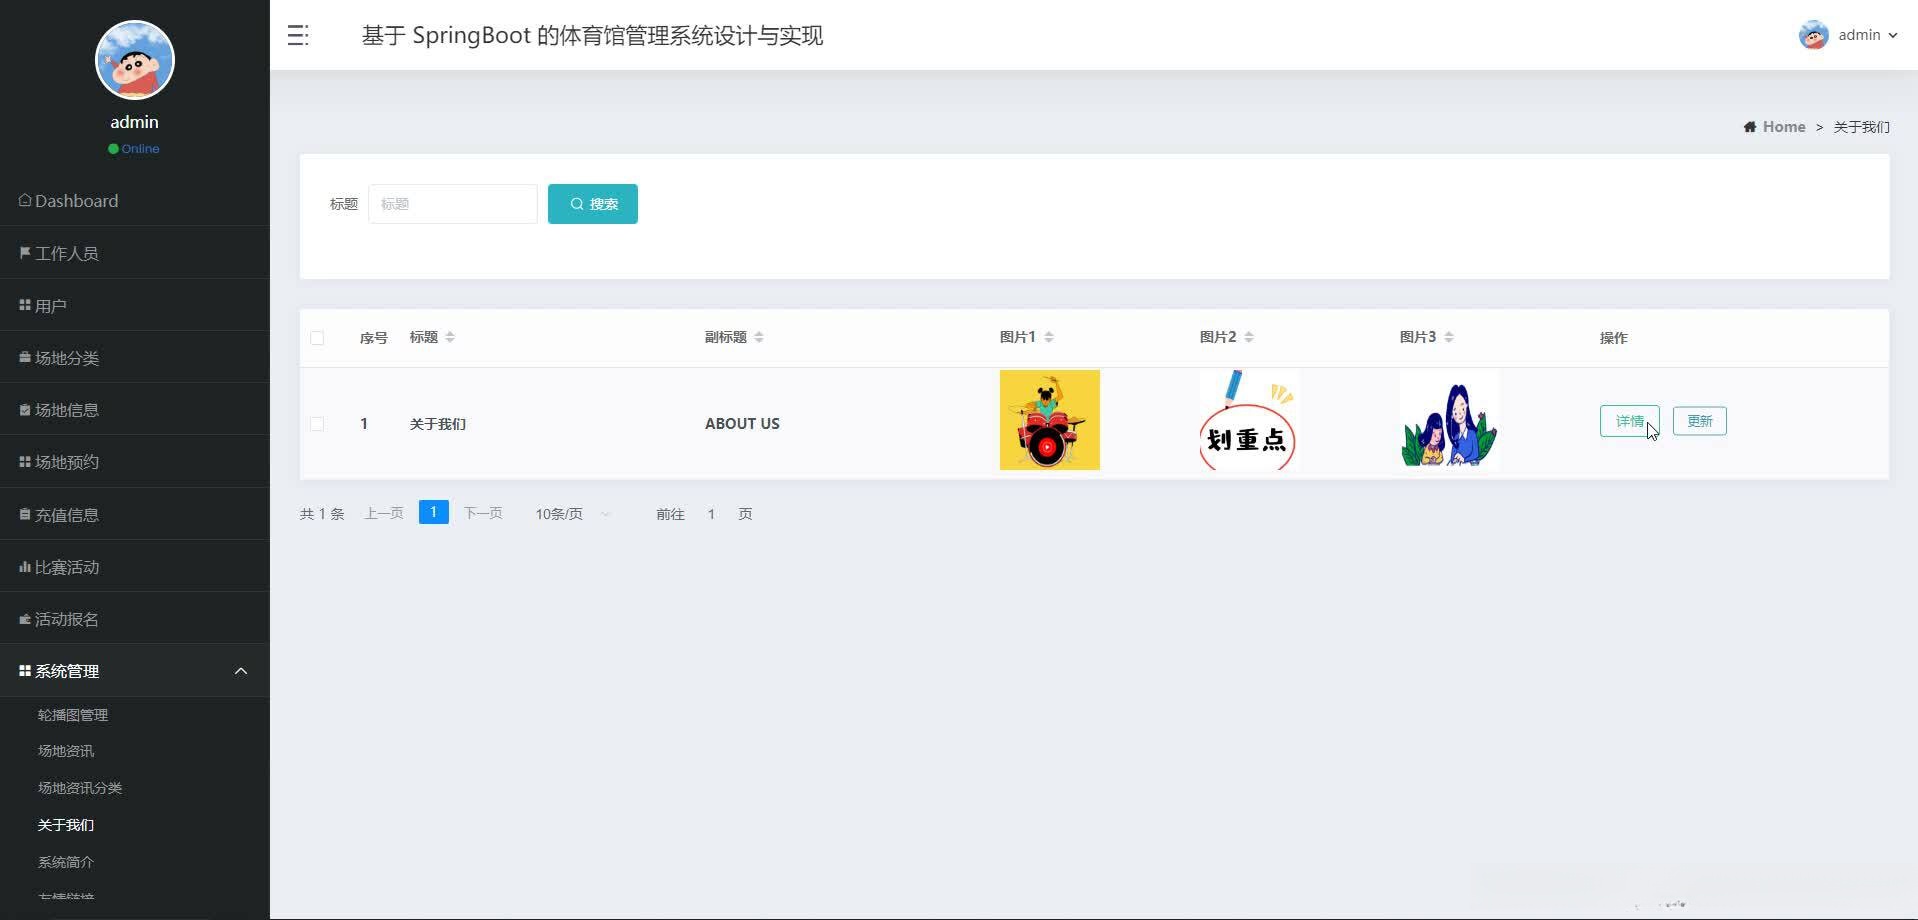Image resolution: width=1918 pixels, height=920 pixels.
Task: Sort the table by the 标题 column
Action: pos(449,337)
